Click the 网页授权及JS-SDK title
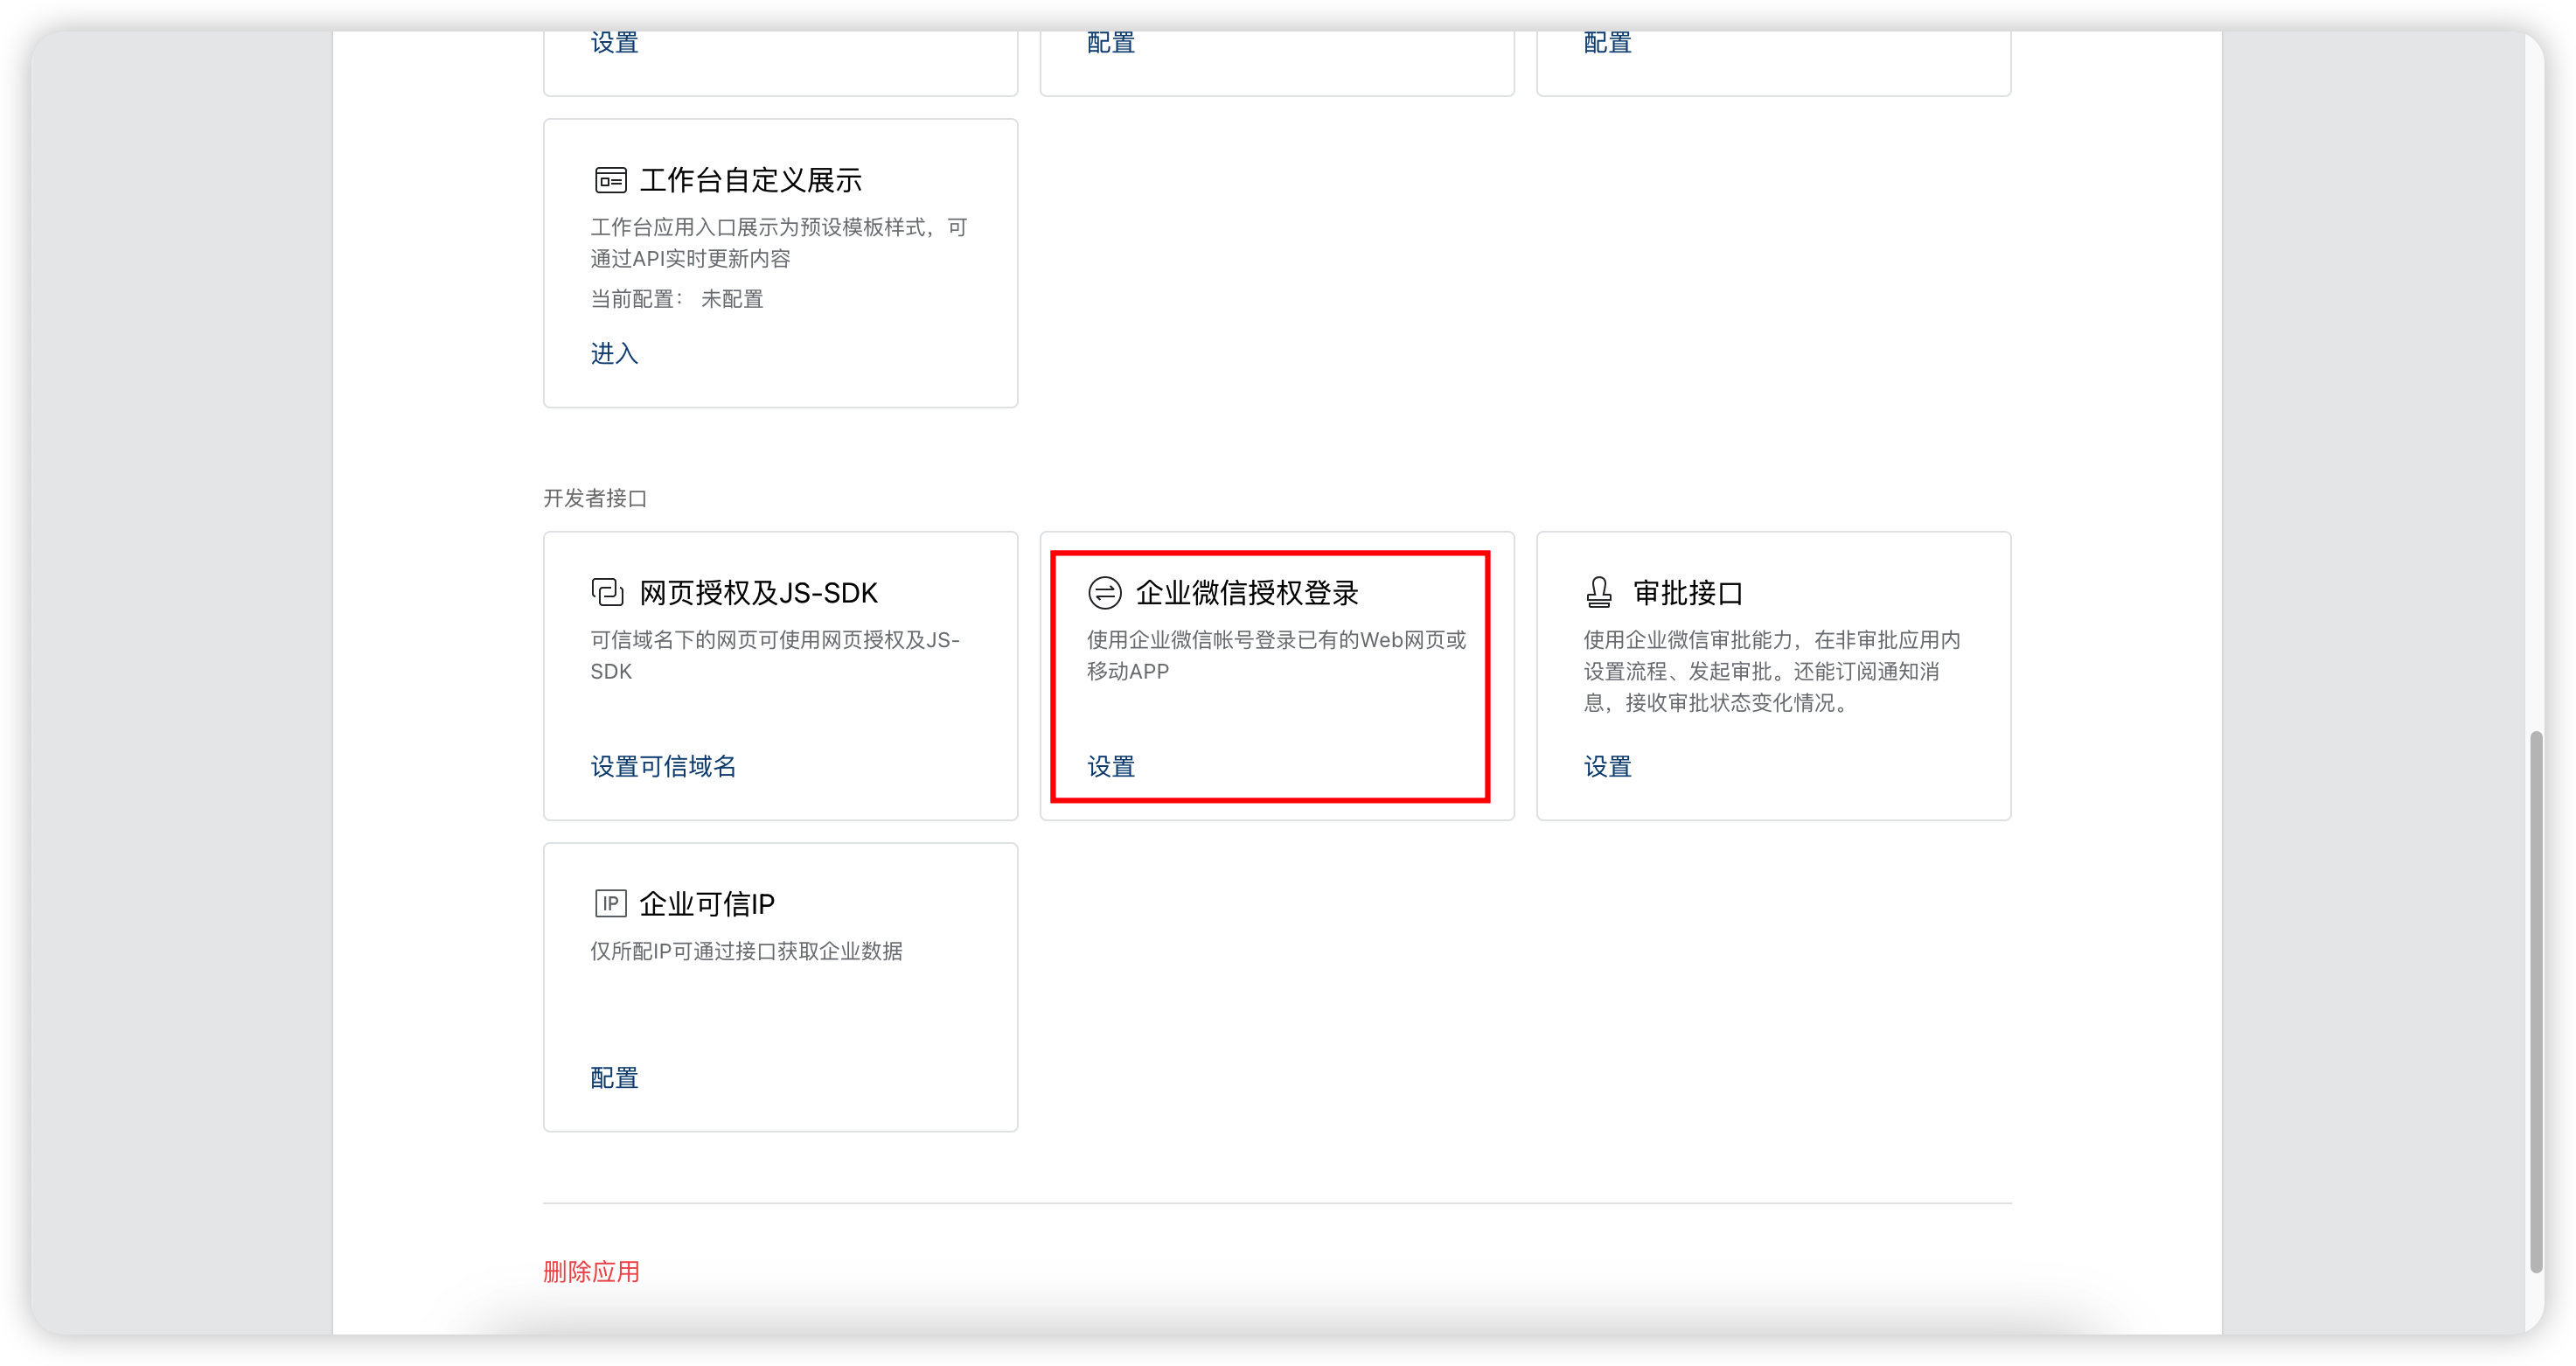The width and height of the screenshot is (2576, 1366). (758, 592)
